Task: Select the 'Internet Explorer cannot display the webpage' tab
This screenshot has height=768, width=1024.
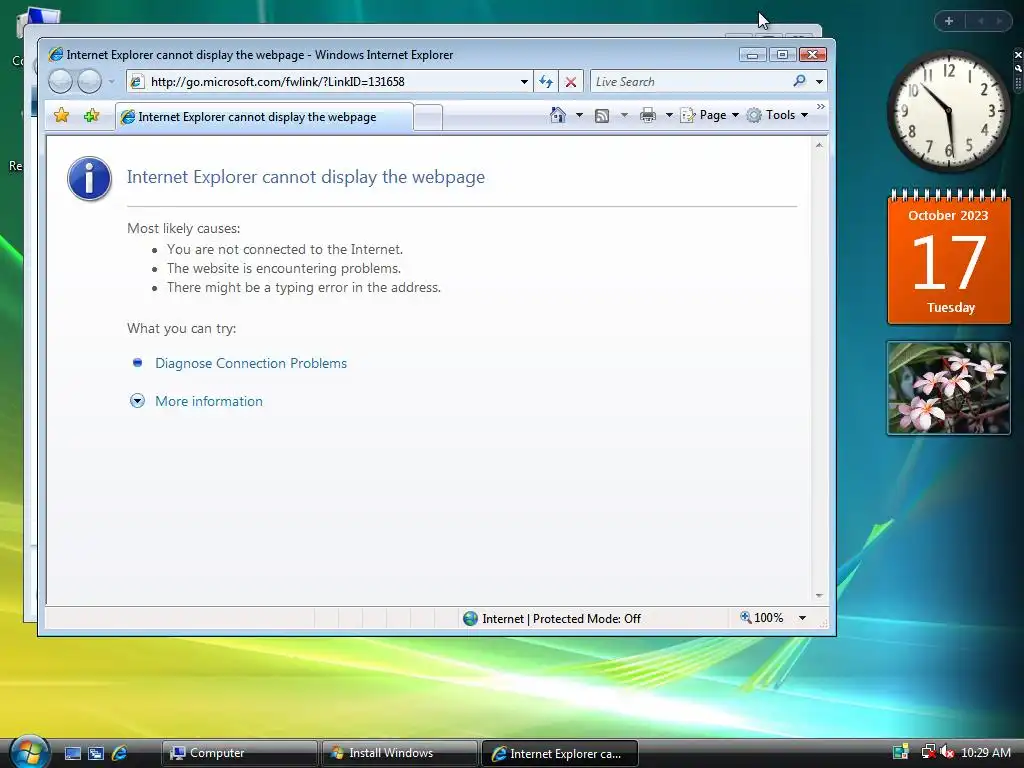Action: click(264, 117)
